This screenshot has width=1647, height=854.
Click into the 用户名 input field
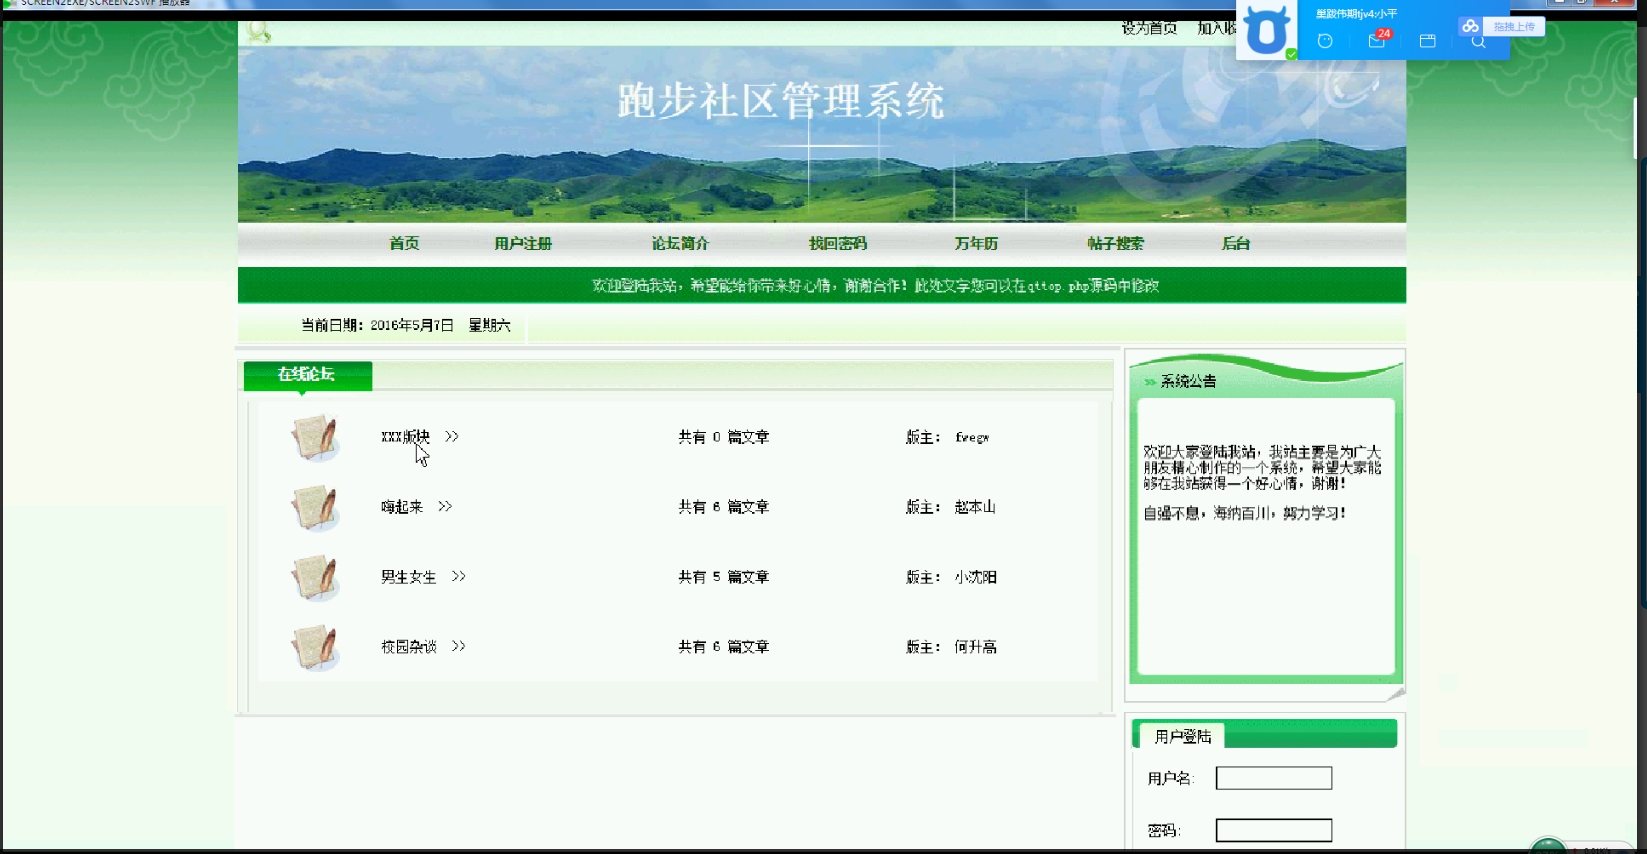point(1274,778)
